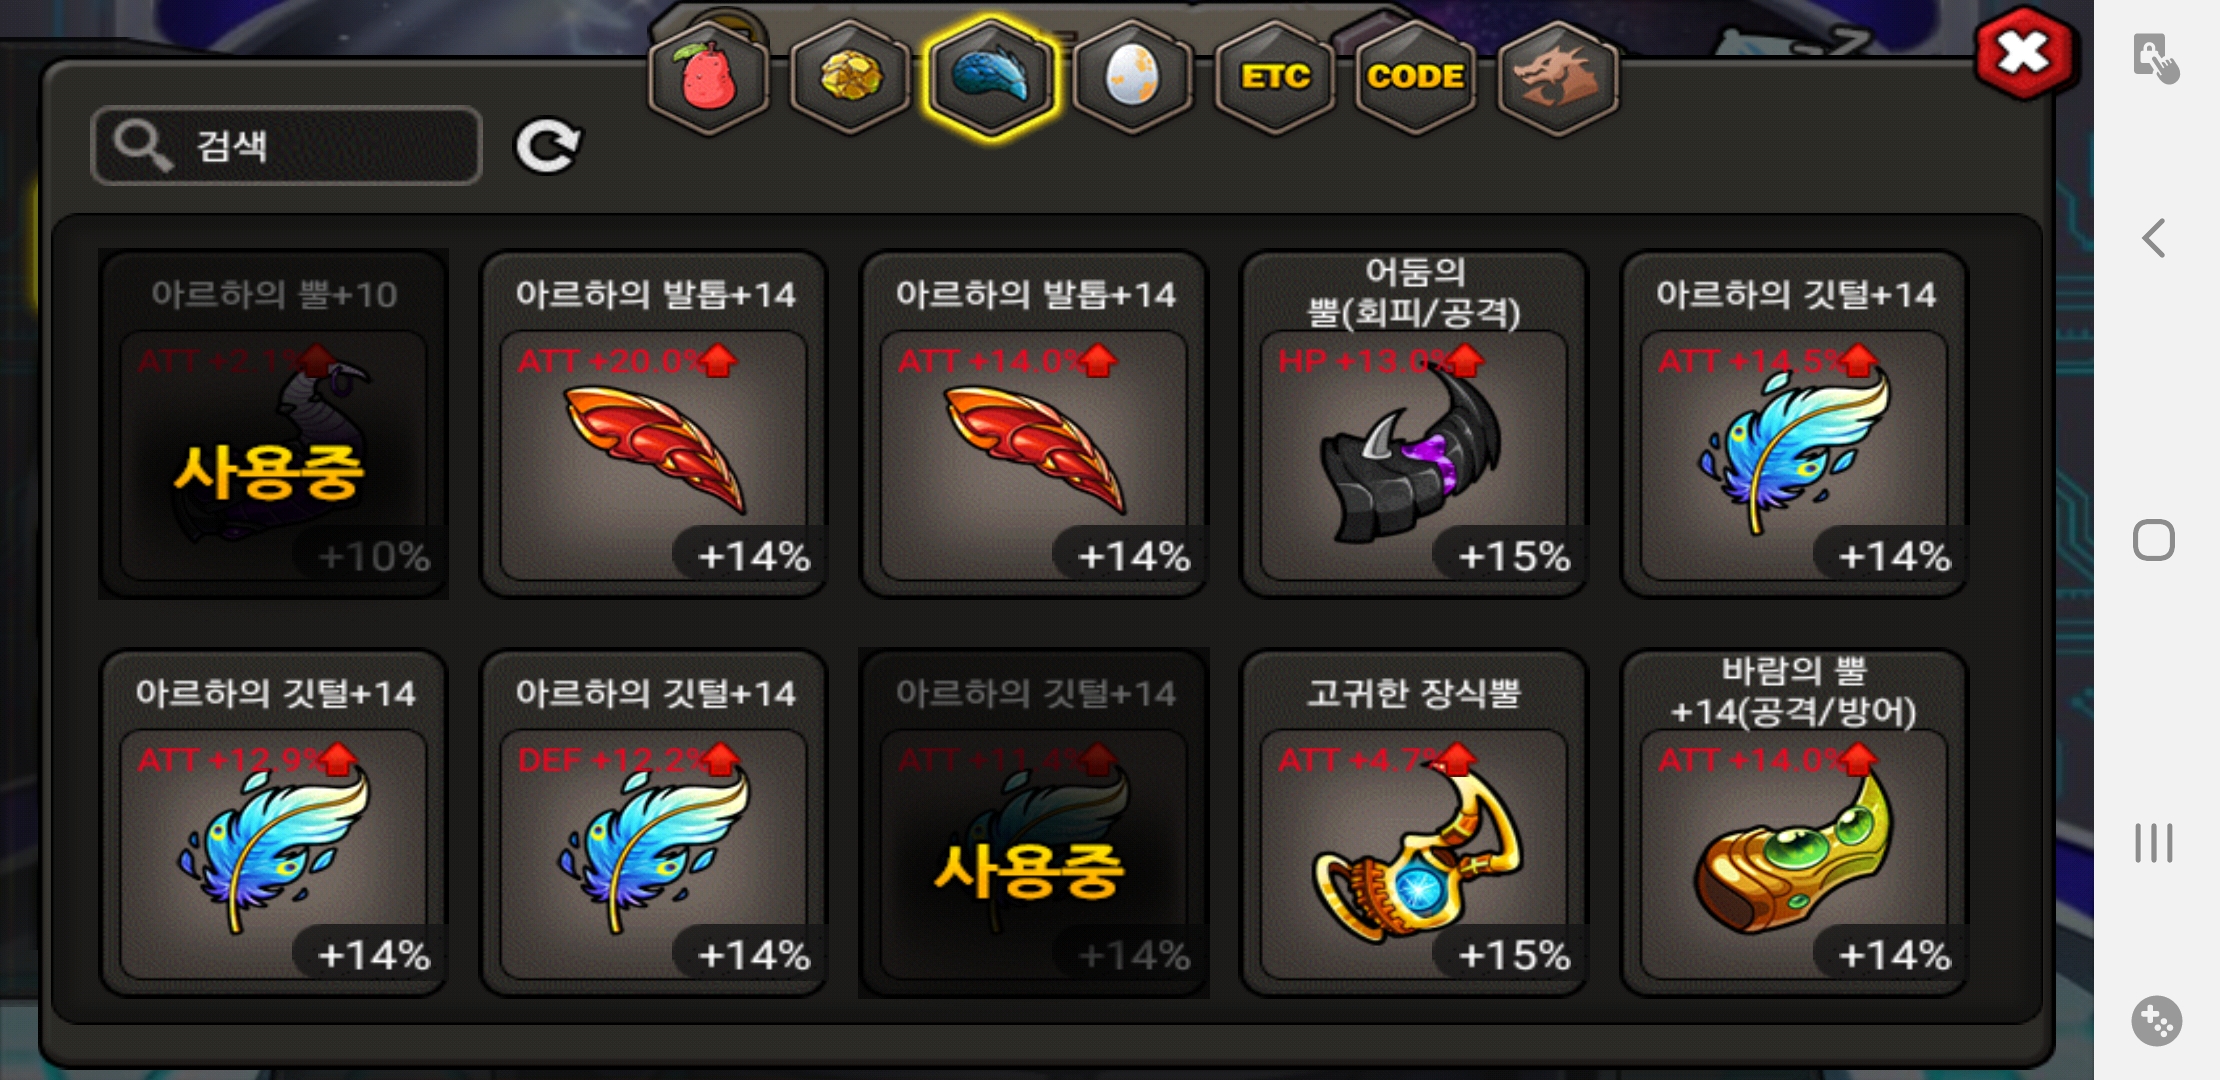This screenshot has width=2220, height=1080.
Task: Click the 검색 search field
Action: [286, 146]
